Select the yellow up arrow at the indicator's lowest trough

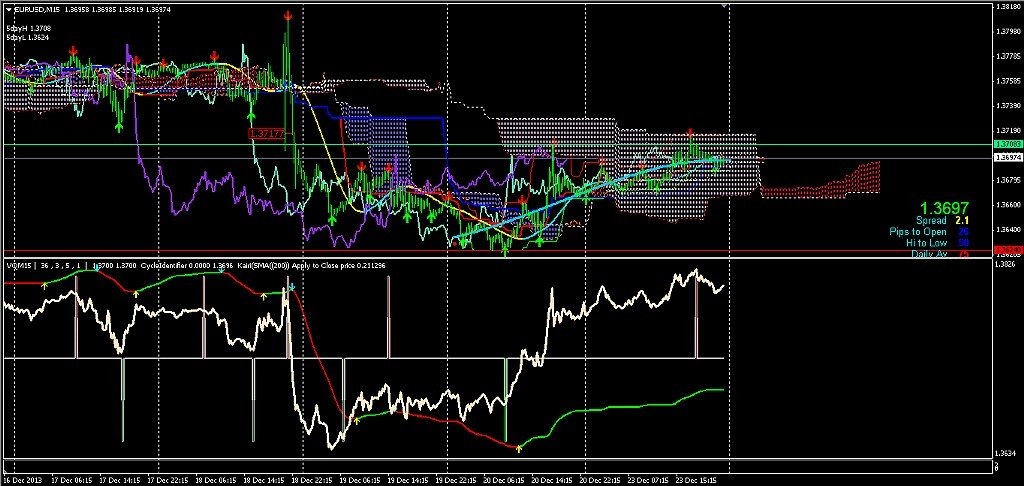pyautogui.click(x=519, y=449)
